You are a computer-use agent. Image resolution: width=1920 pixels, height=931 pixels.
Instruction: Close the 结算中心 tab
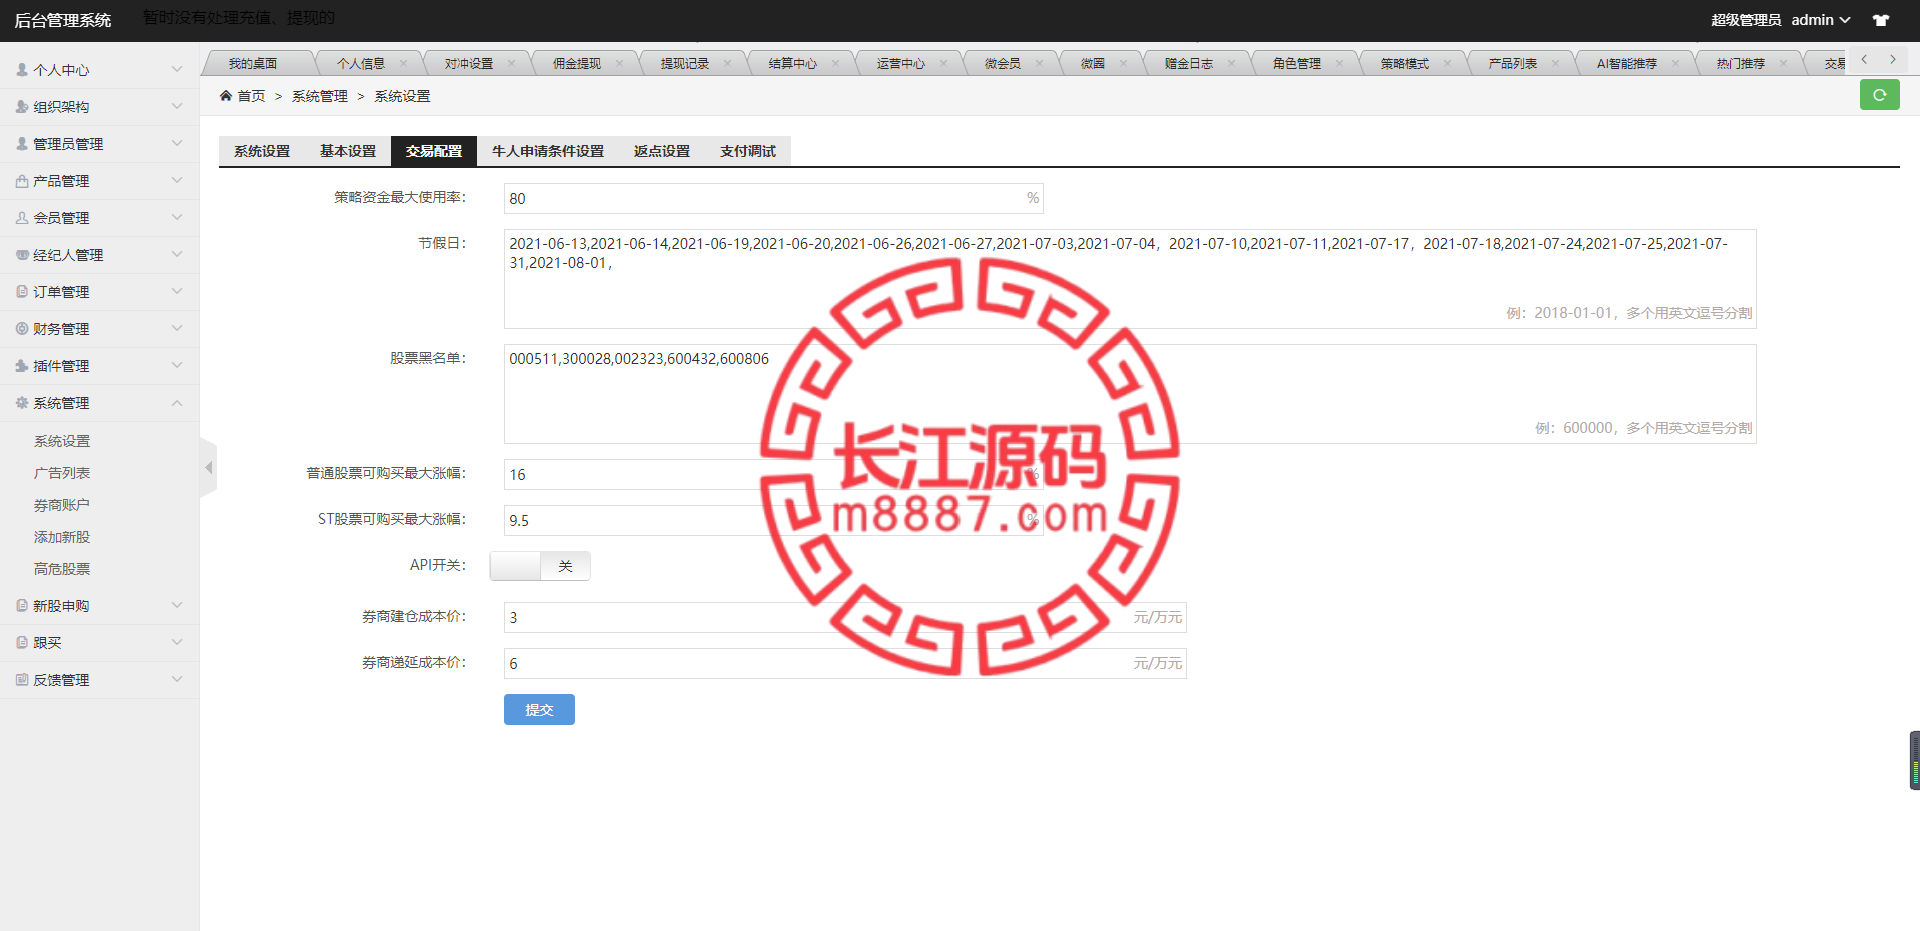point(835,63)
